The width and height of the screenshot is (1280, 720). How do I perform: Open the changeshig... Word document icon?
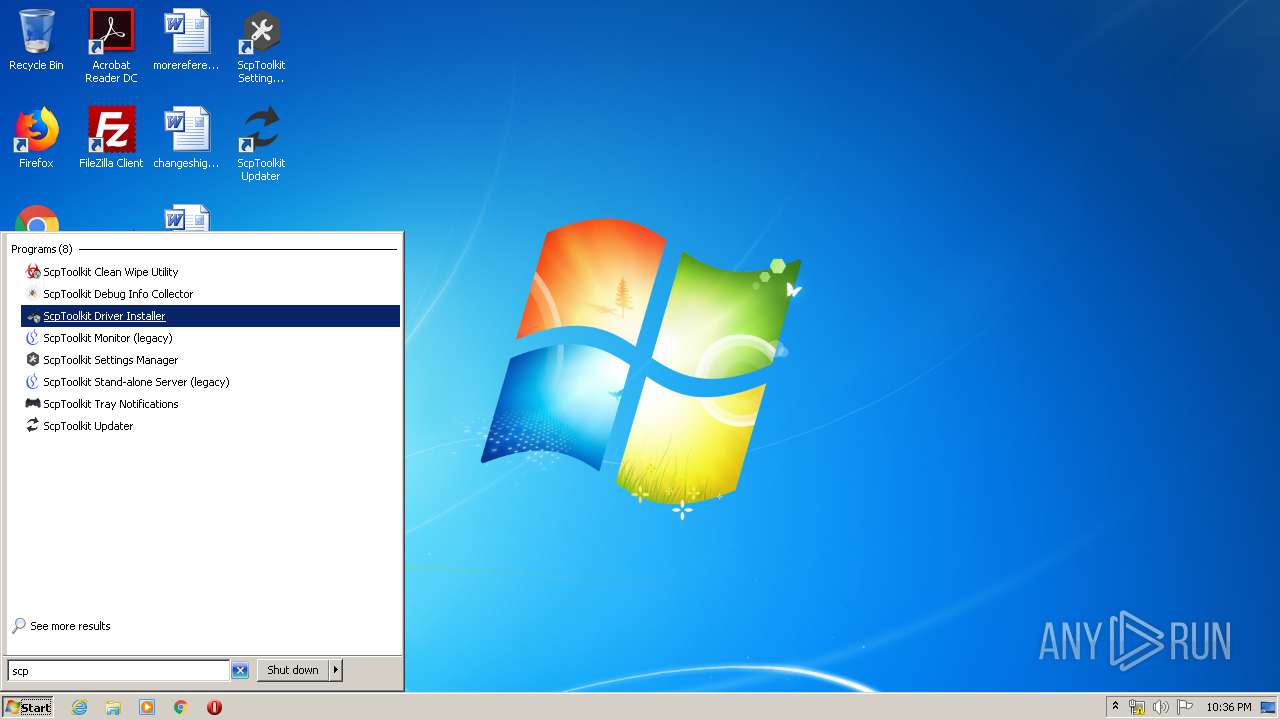(x=186, y=138)
